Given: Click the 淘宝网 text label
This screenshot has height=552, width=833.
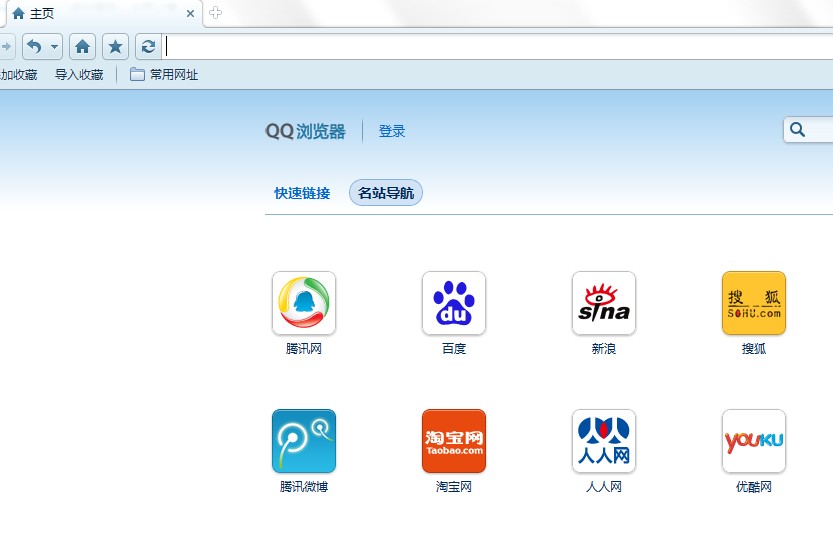Looking at the screenshot, I should point(454,487).
